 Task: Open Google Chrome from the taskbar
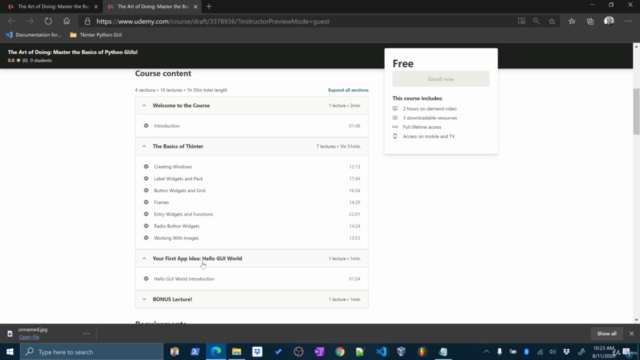tap(340, 352)
